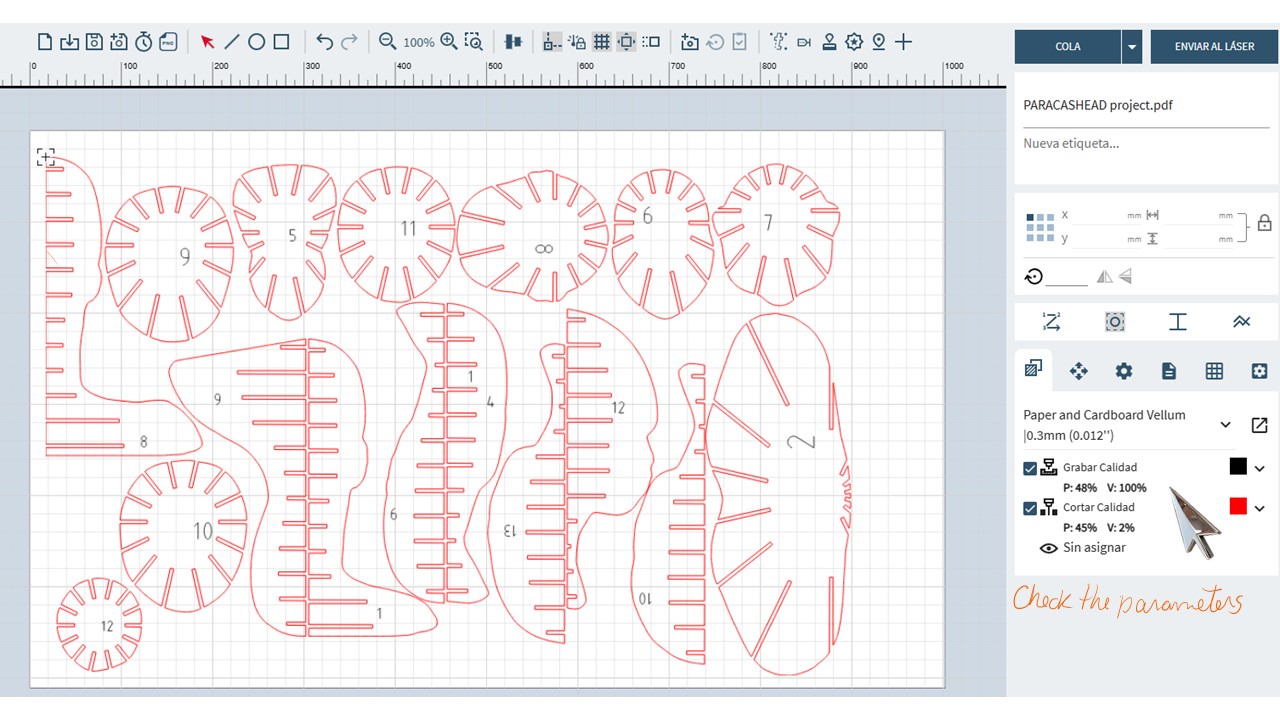Click the location pin toolbar icon

pos(879,42)
